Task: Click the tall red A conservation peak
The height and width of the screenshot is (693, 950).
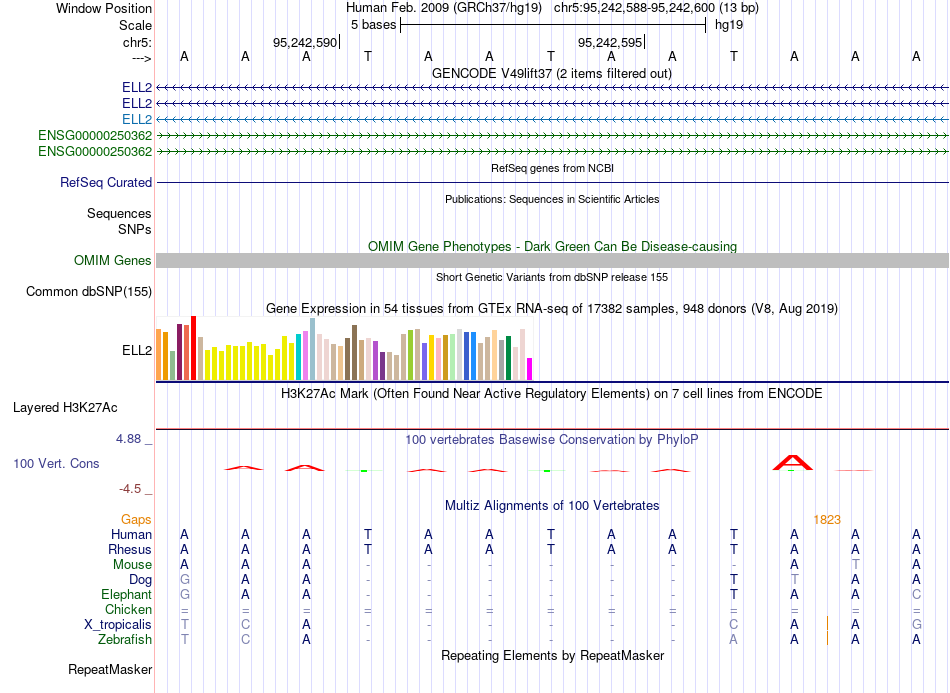Action: point(792,463)
